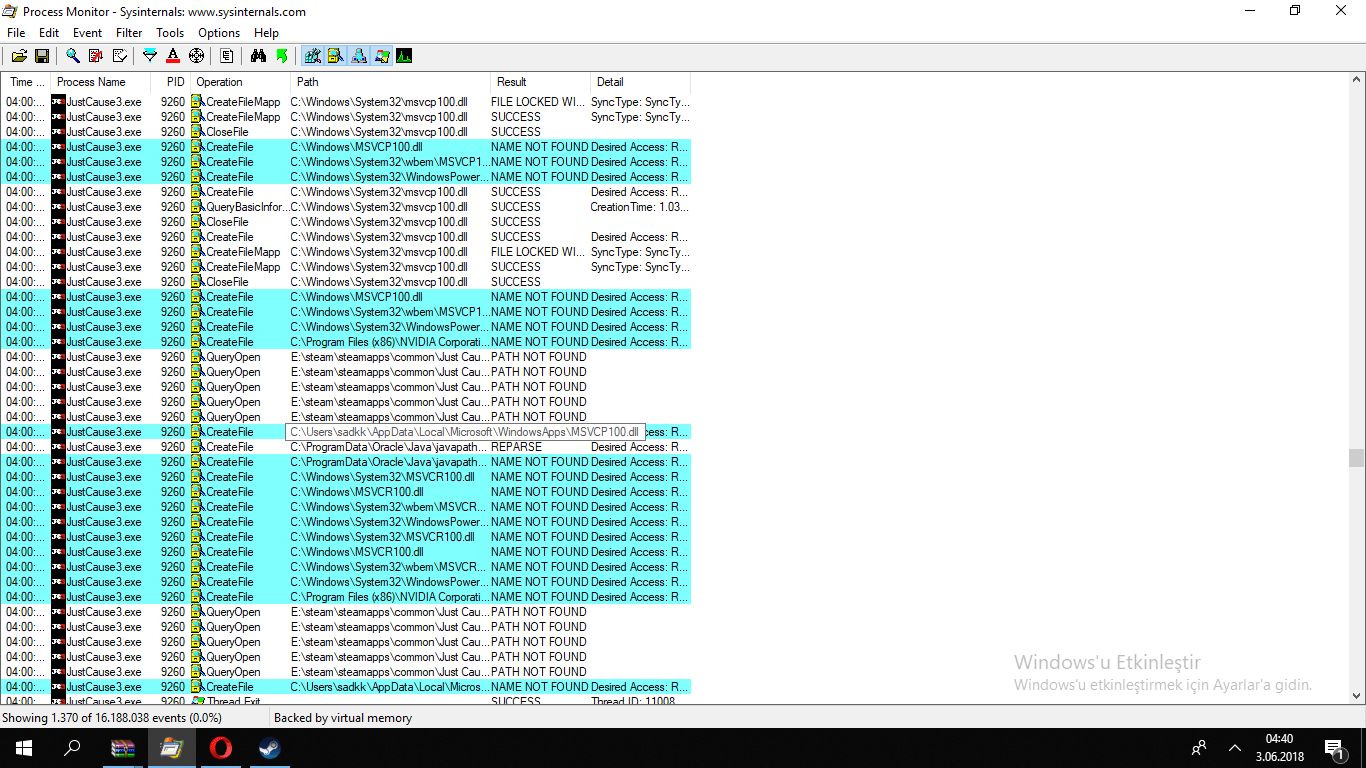Open the Highlight dialog with the red A icon
The height and width of the screenshot is (768, 1366).
click(173, 56)
